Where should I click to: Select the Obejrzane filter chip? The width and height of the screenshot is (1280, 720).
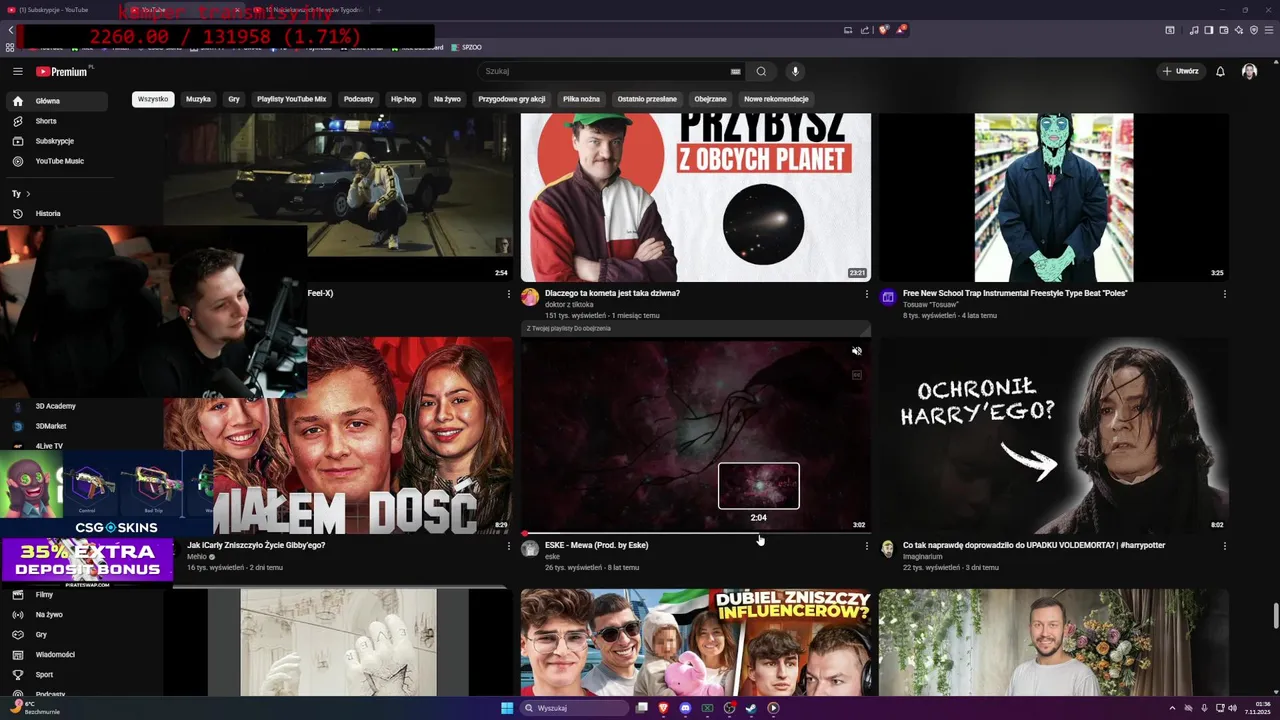click(x=710, y=99)
